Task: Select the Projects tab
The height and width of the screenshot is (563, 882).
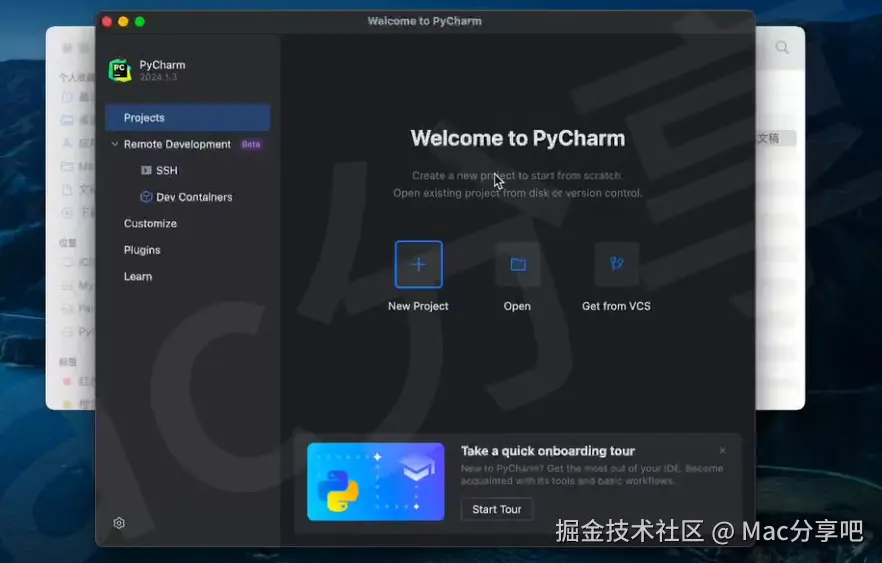Action: coord(187,118)
